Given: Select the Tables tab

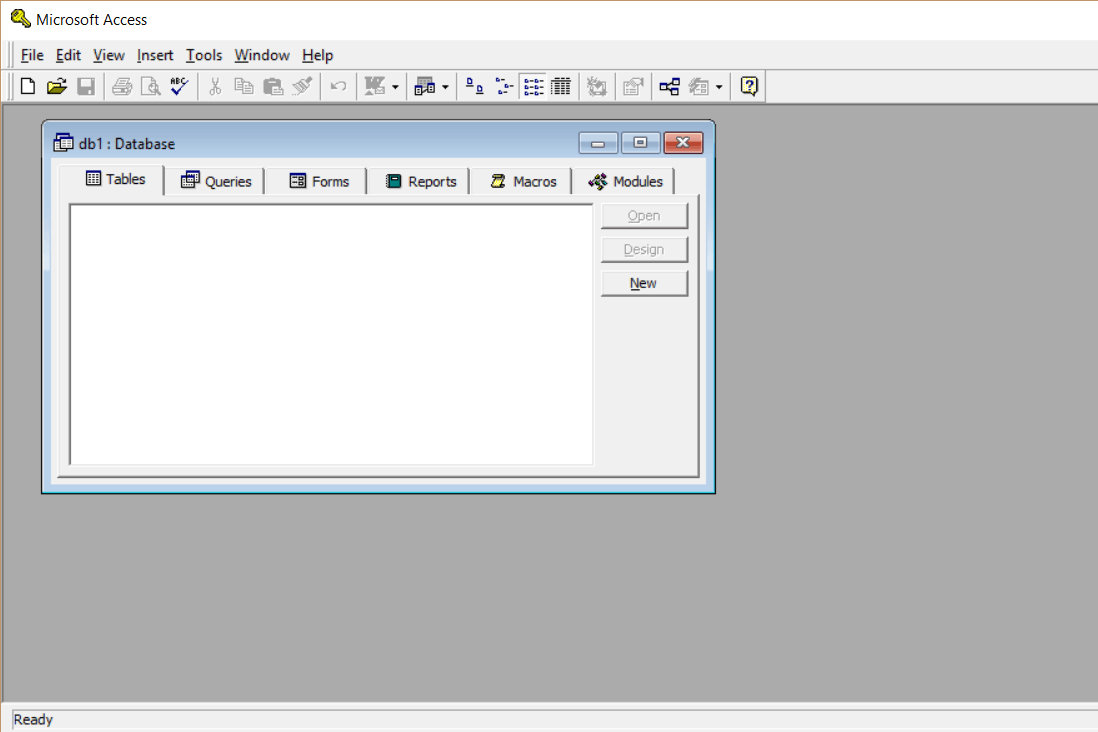Looking at the screenshot, I should tap(112, 179).
